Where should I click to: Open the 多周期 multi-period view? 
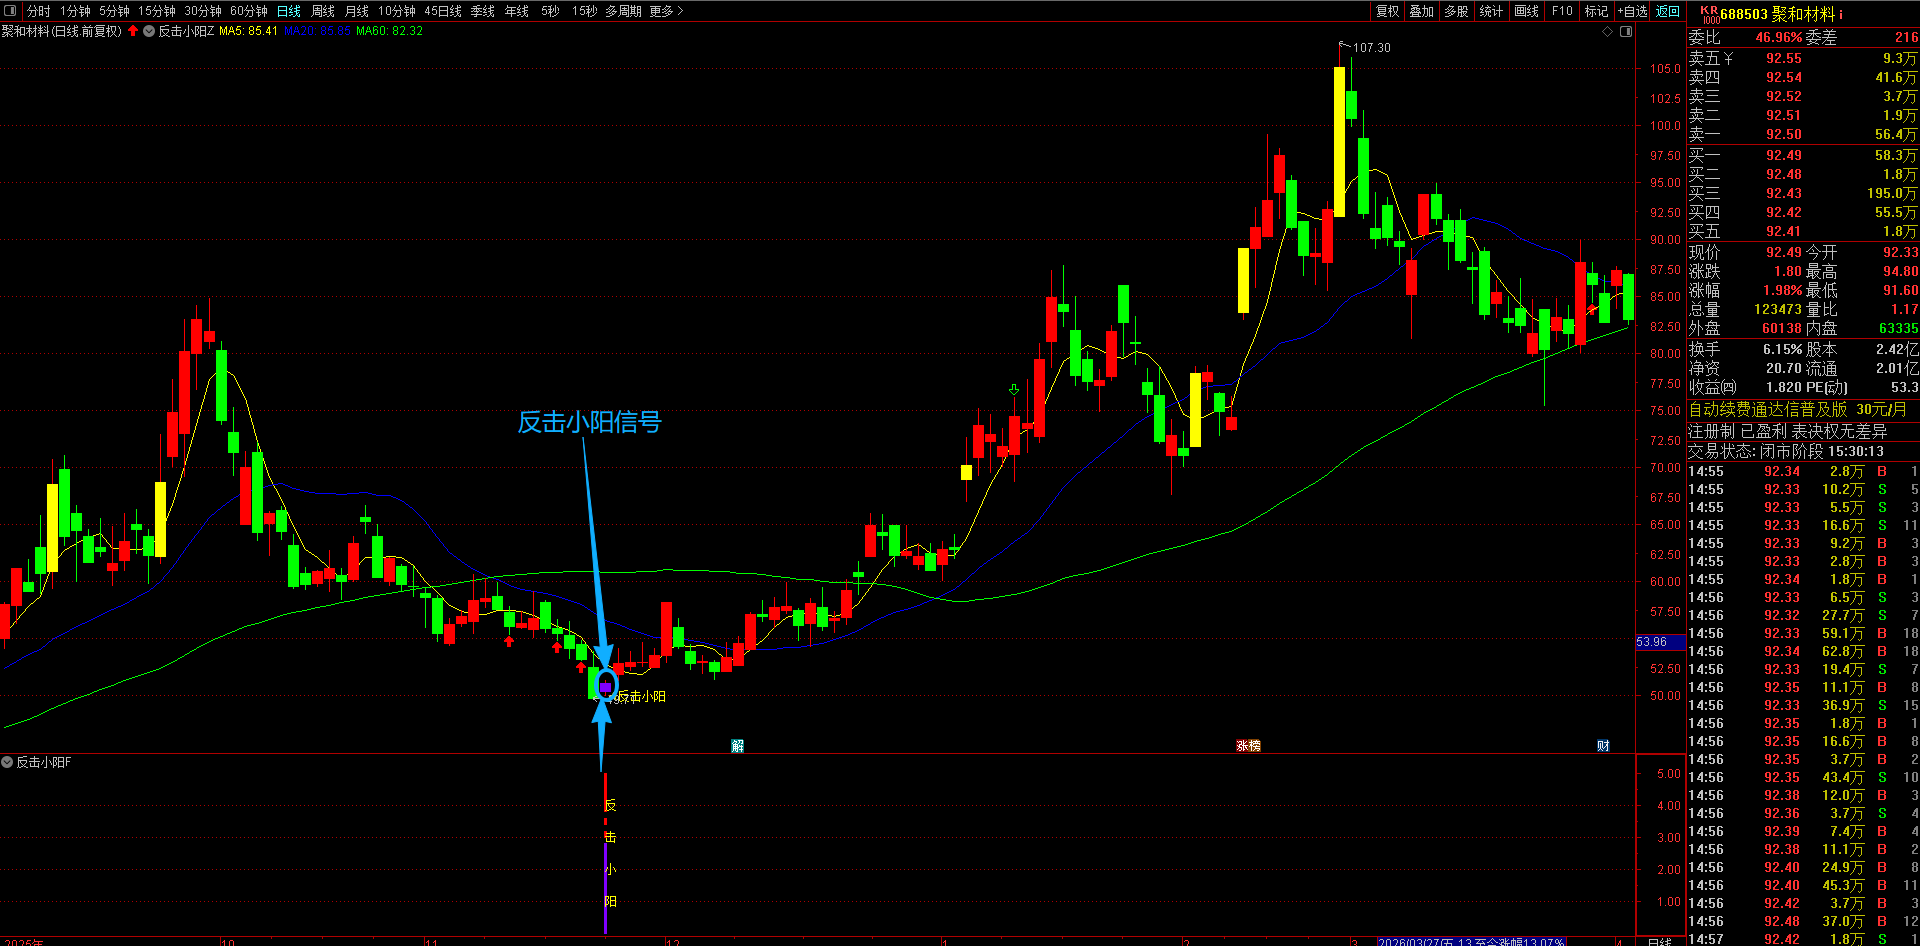click(623, 11)
